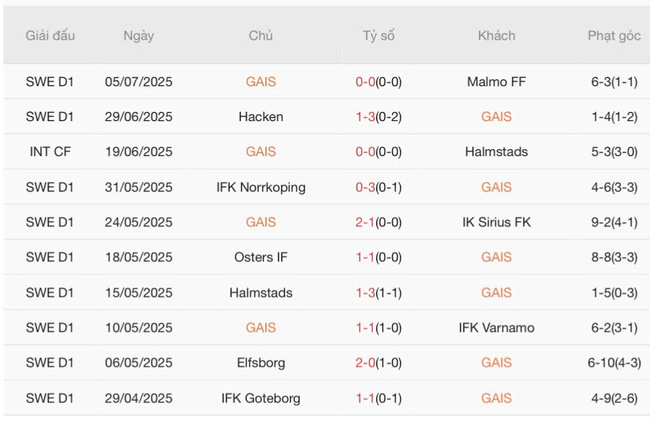Select the 05/07/2025 match date
Screen dimensions: 650x424
(139, 82)
